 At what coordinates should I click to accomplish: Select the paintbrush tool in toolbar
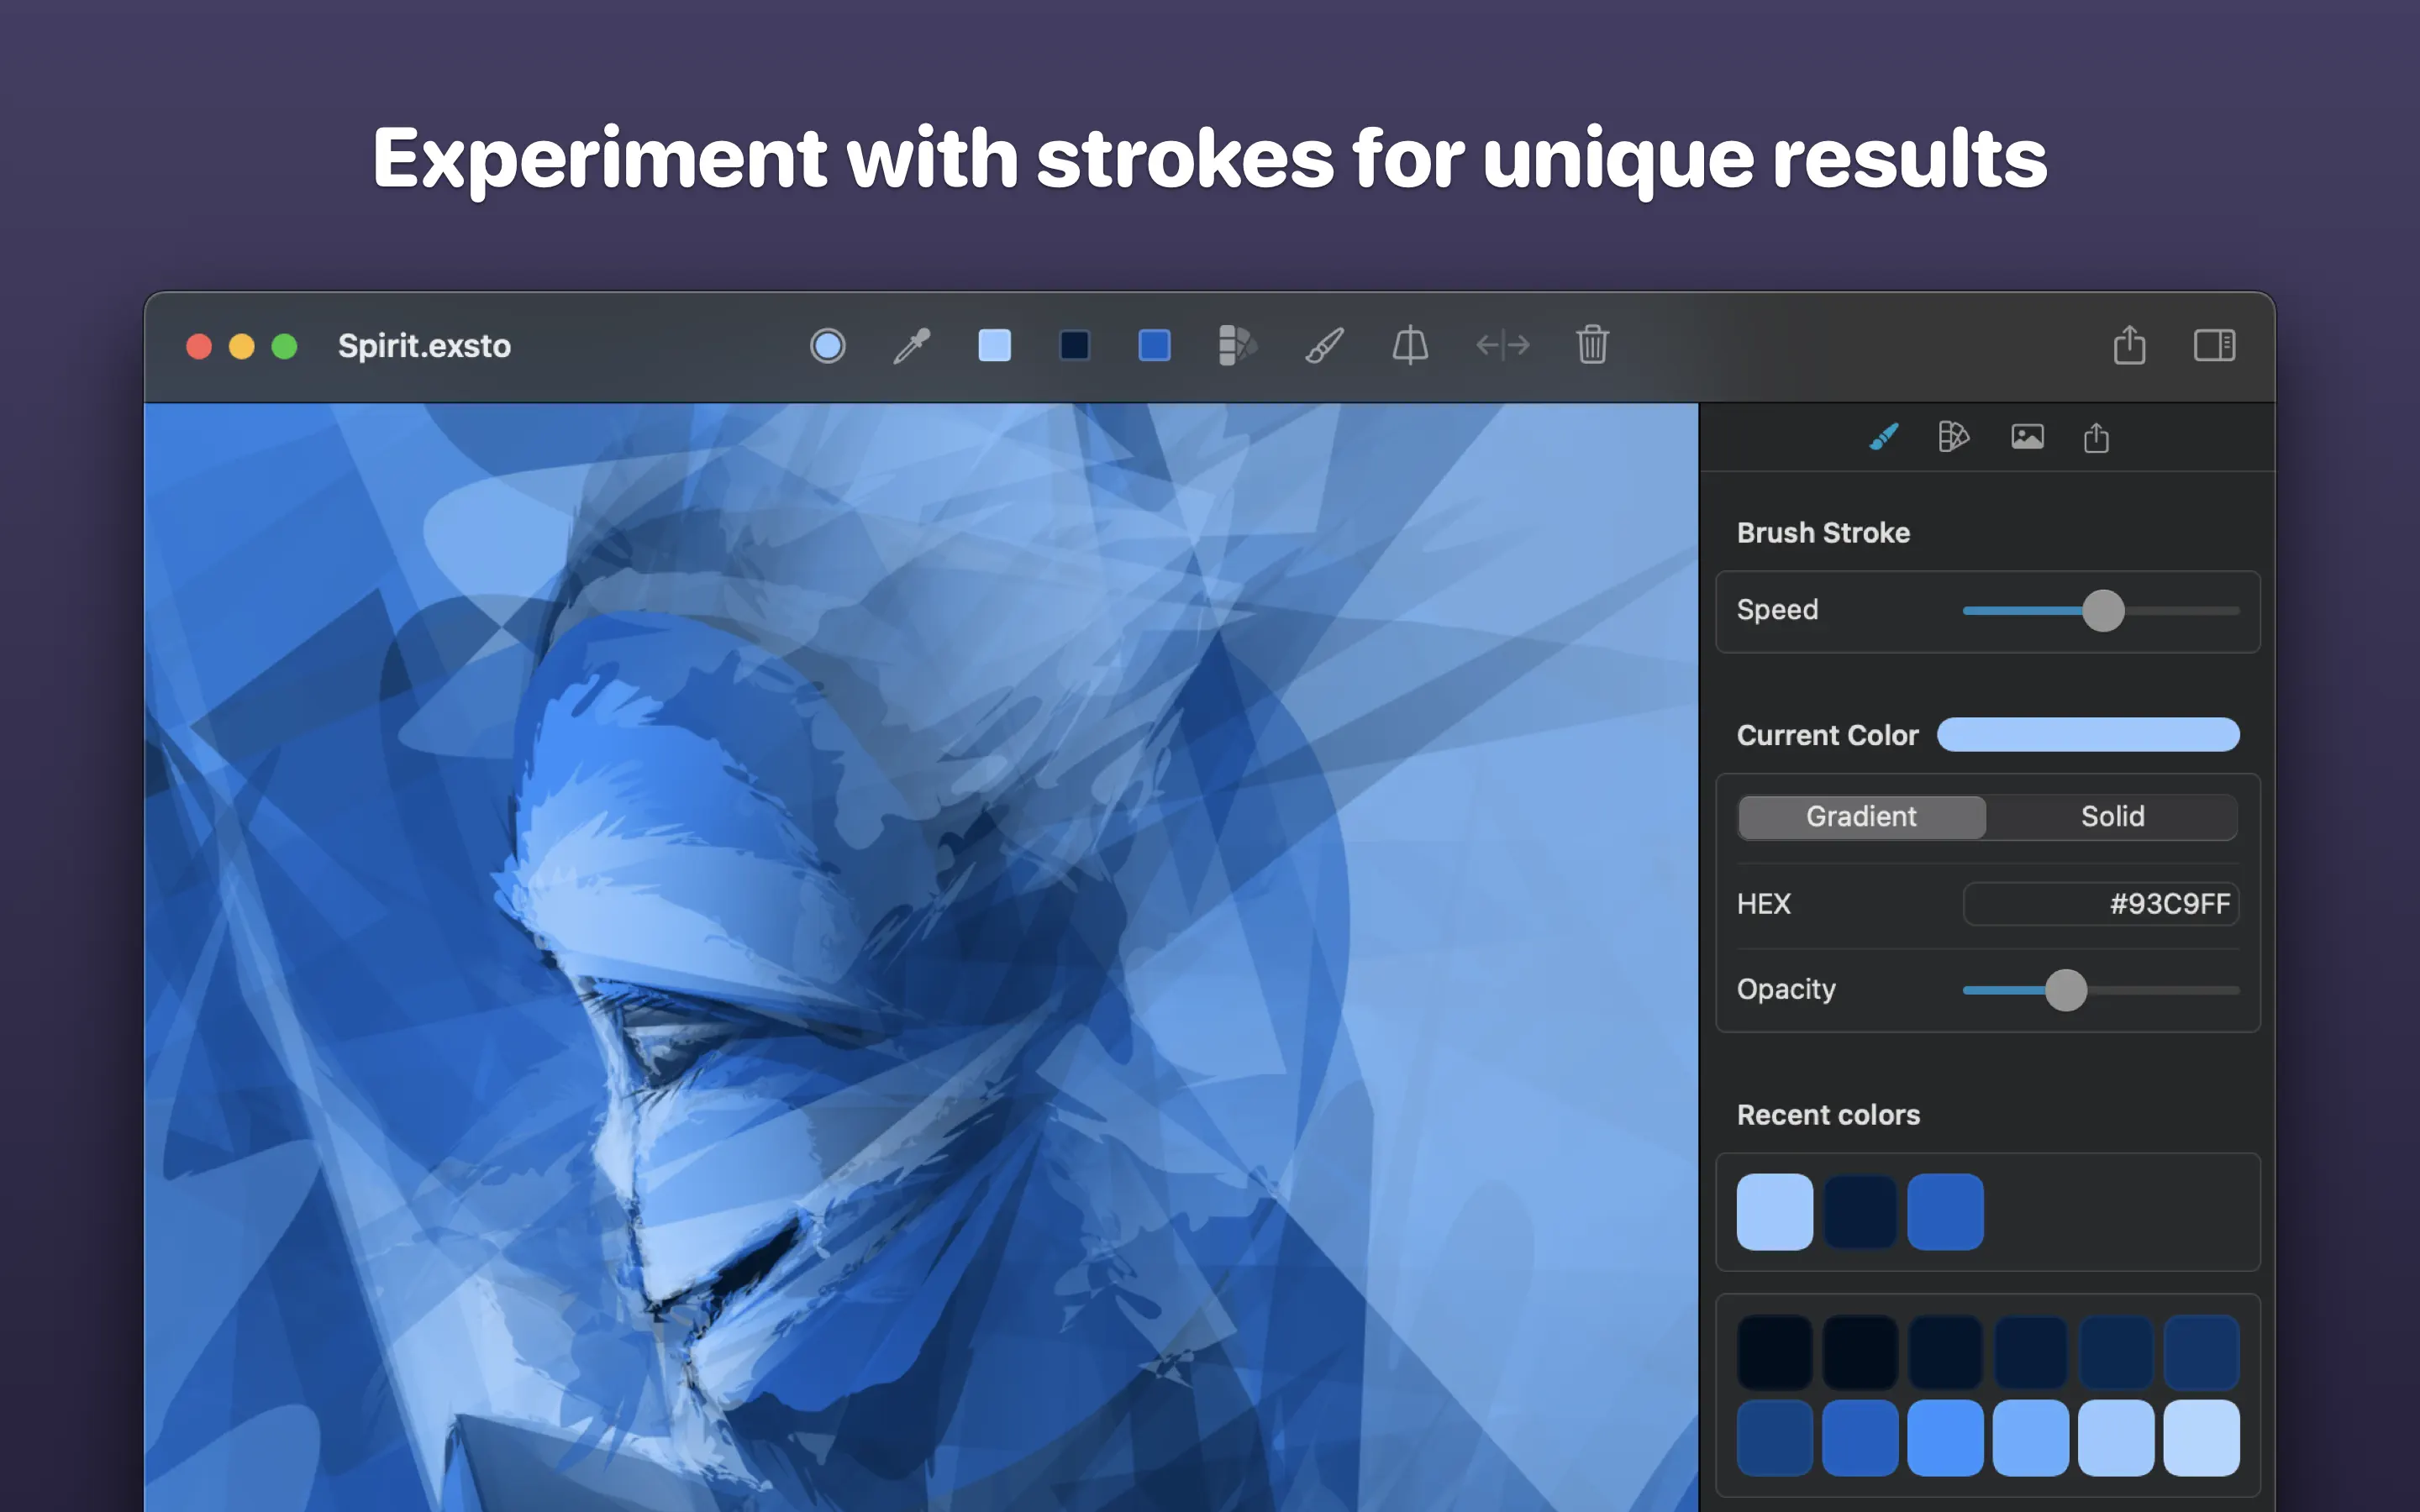point(1324,346)
